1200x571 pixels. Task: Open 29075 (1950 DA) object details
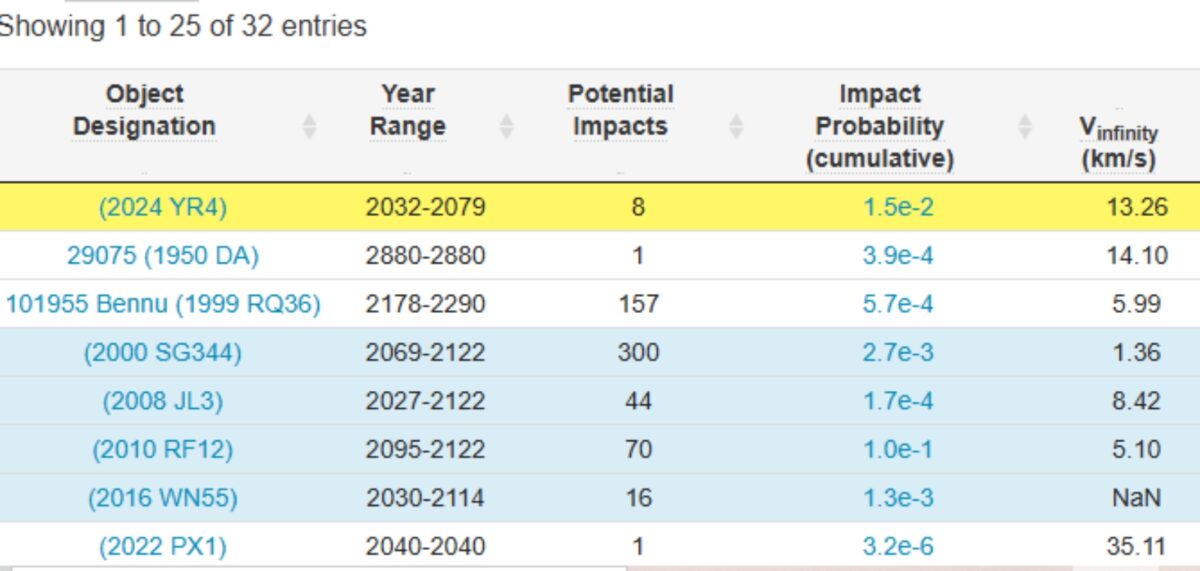tap(163, 256)
